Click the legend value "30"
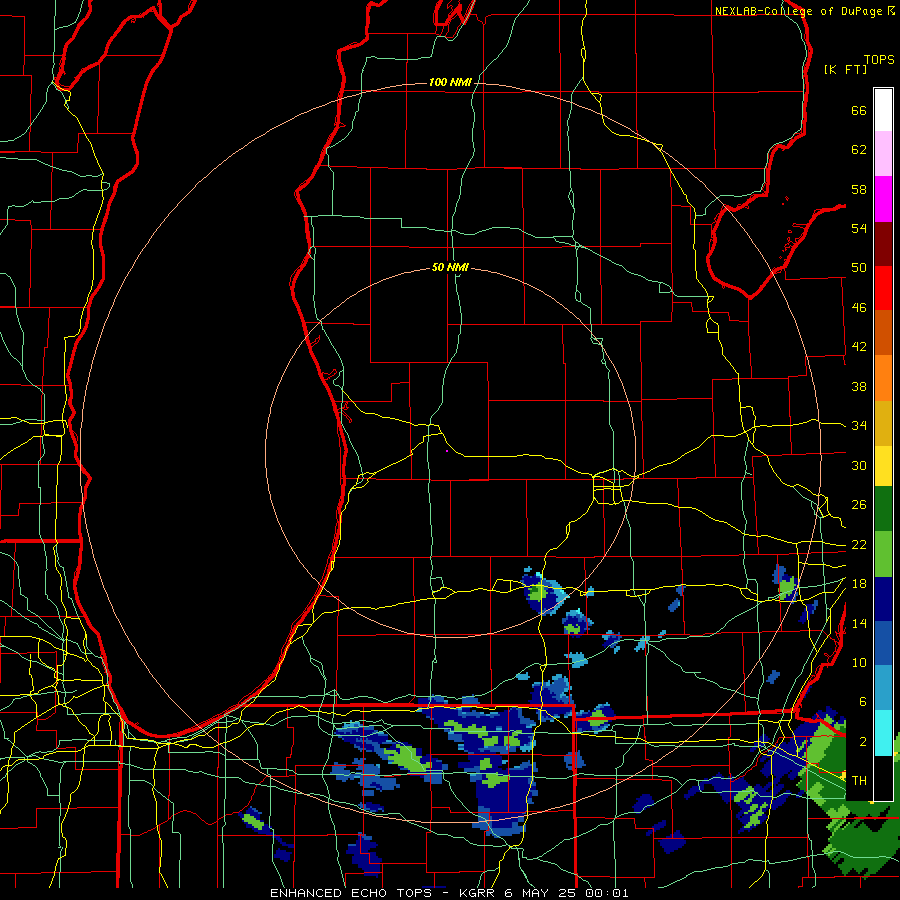 [859, 465]
